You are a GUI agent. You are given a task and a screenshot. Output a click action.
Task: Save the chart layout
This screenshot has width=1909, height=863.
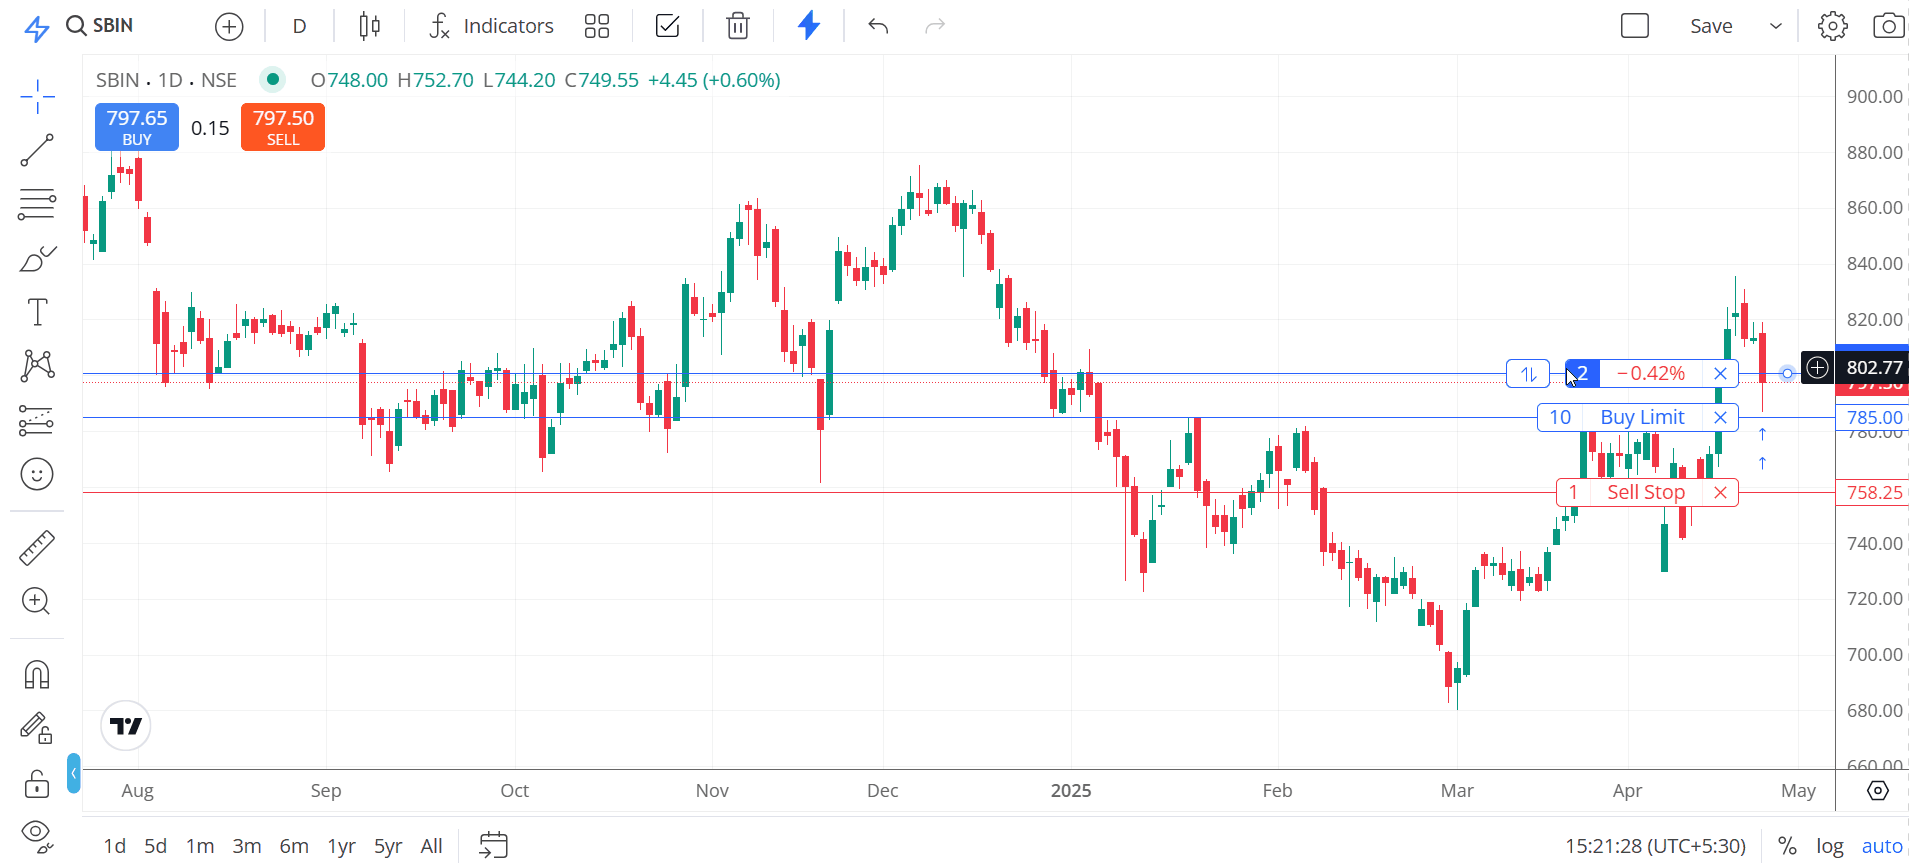click(1711, 27)
